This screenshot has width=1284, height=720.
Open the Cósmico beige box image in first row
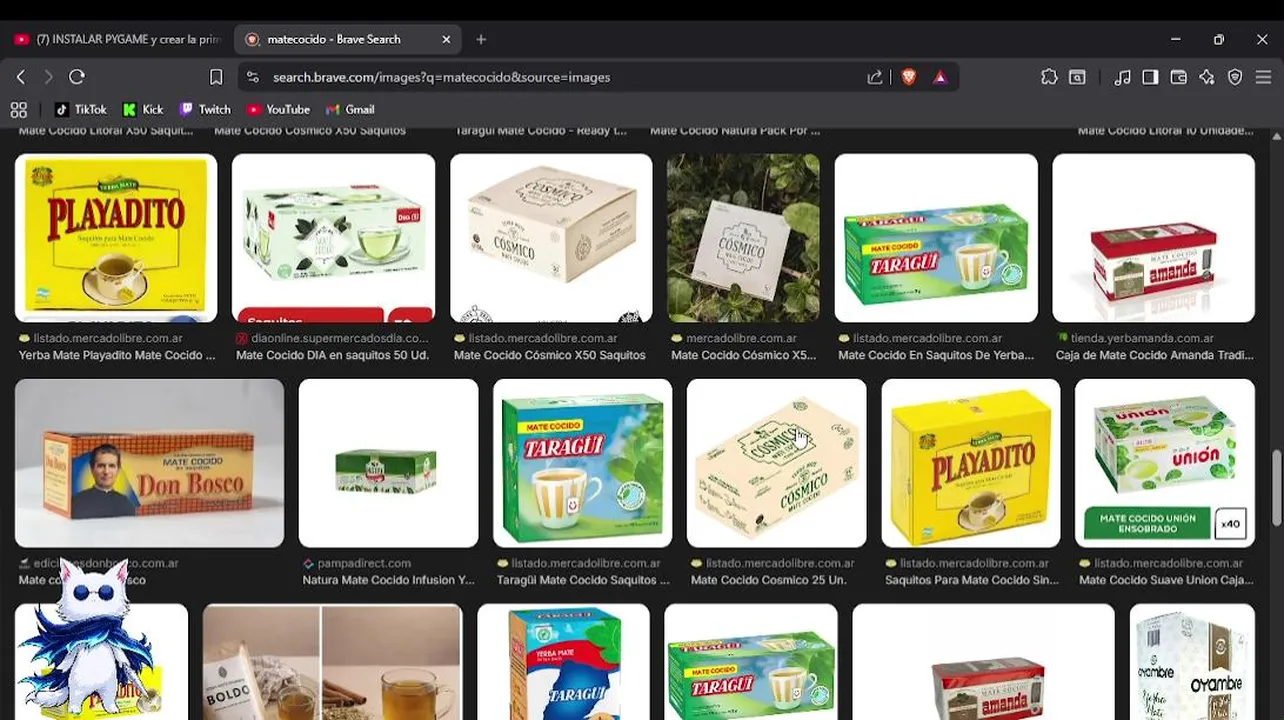(551, 238)
